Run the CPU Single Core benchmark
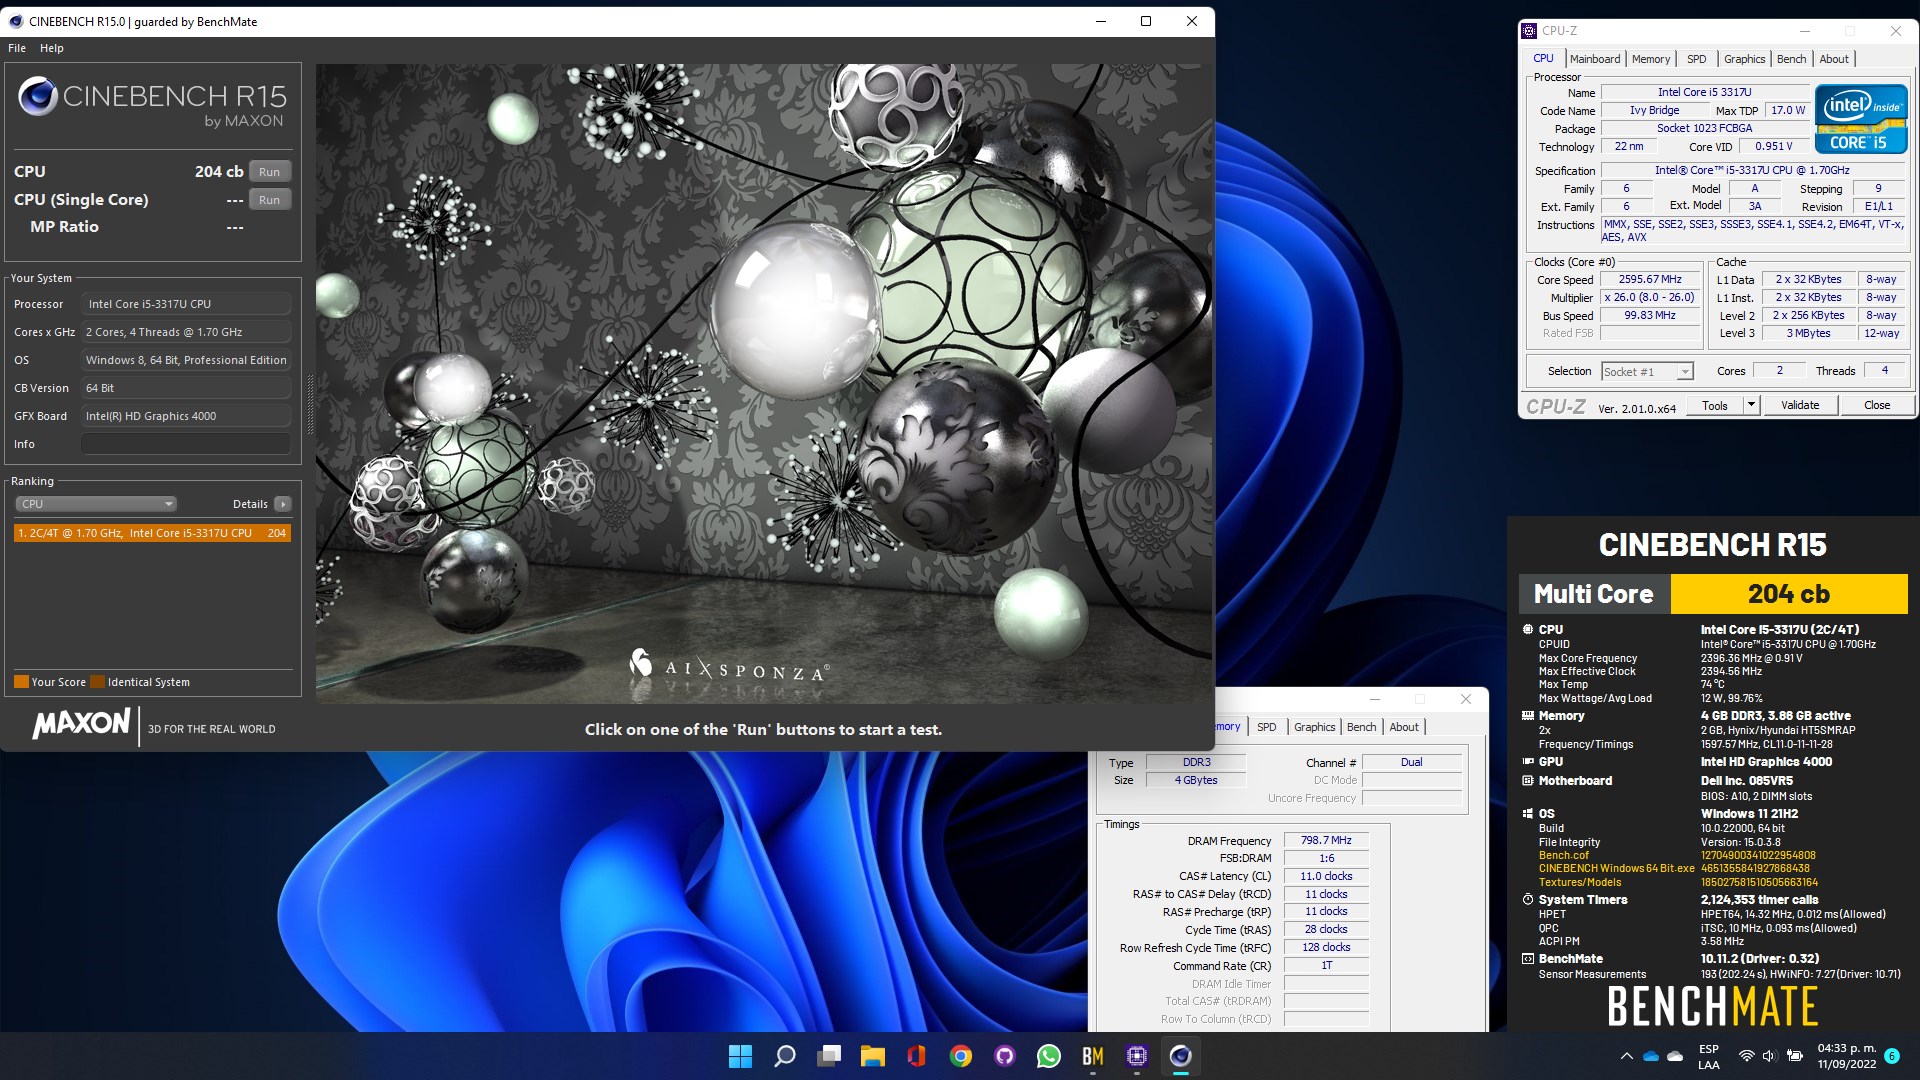 click(270, 200)
